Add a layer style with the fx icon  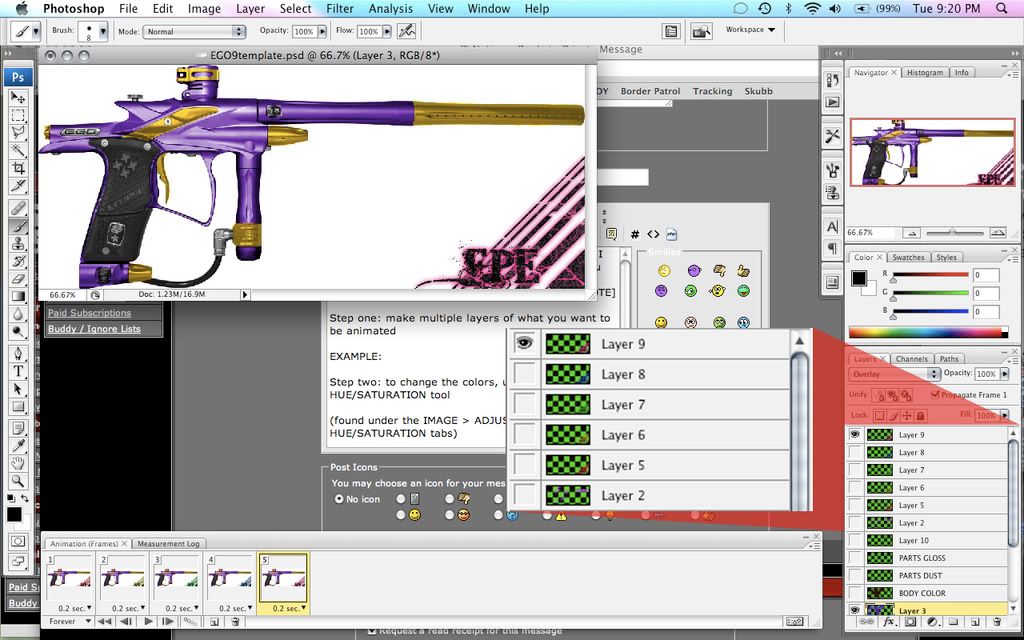889,622
